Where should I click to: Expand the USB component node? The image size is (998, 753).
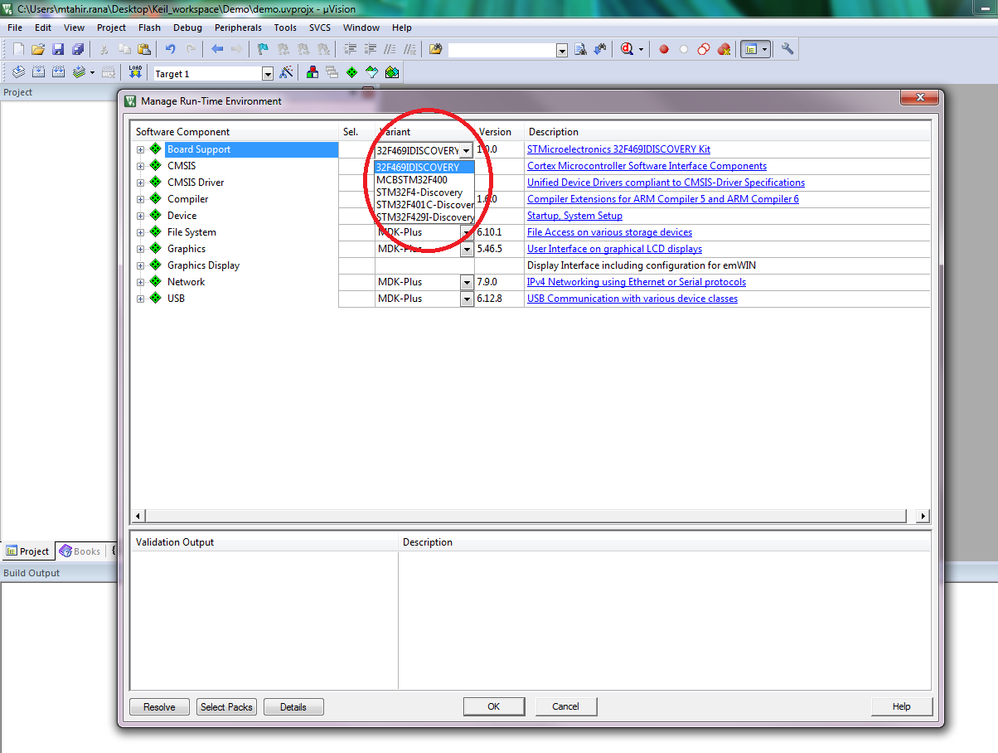tap(140, 299)
